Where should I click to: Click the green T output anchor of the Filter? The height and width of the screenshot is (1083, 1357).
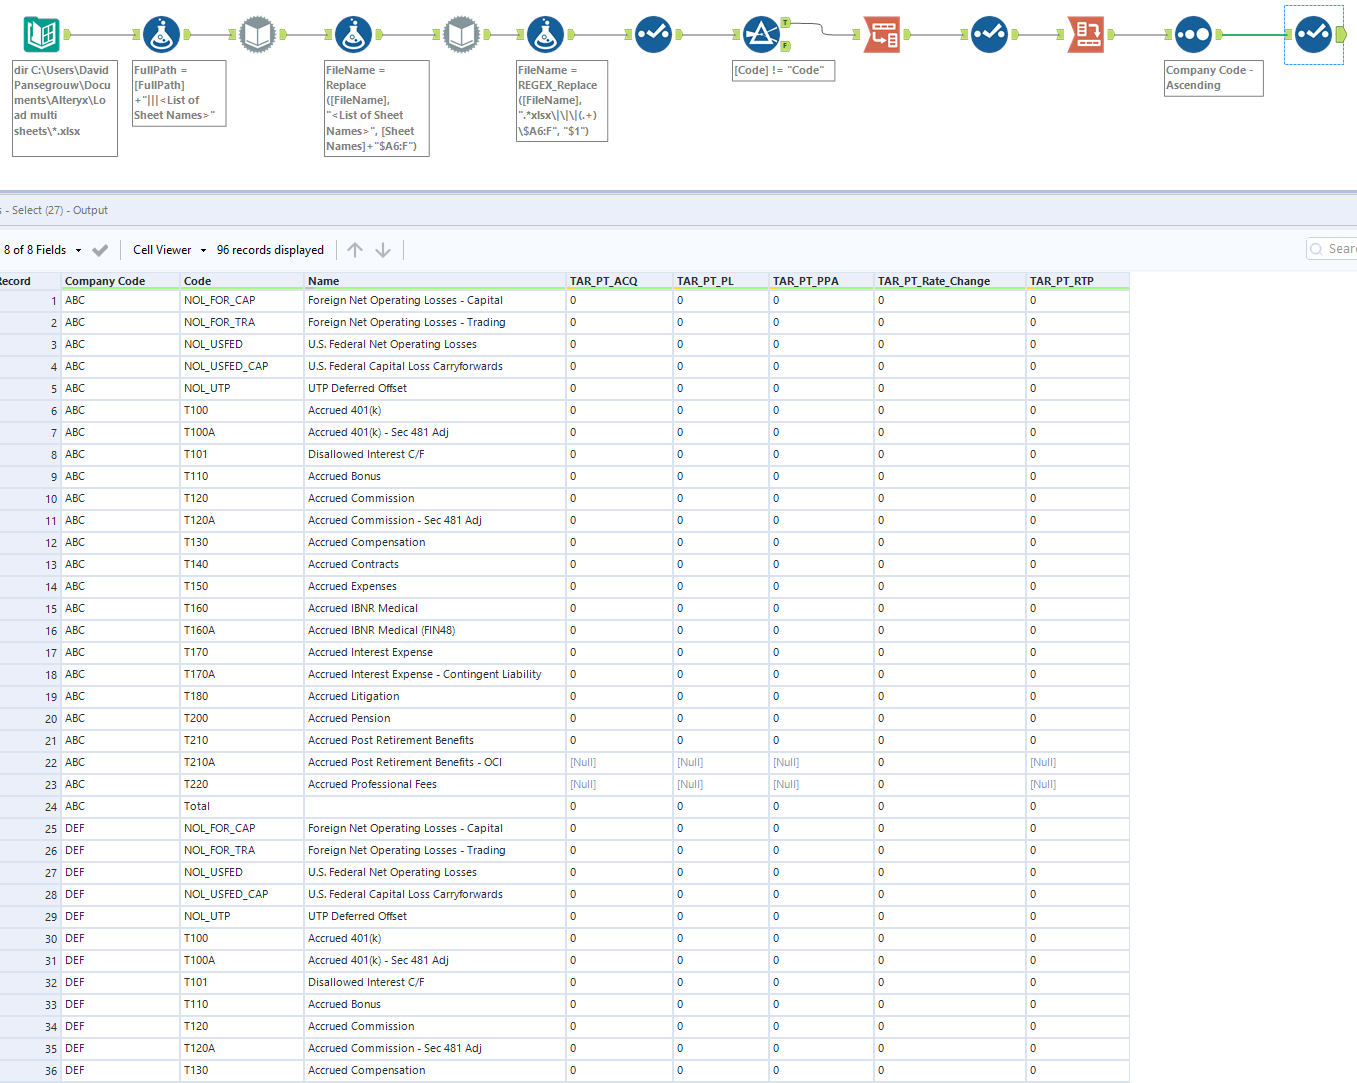pos(785,23)
